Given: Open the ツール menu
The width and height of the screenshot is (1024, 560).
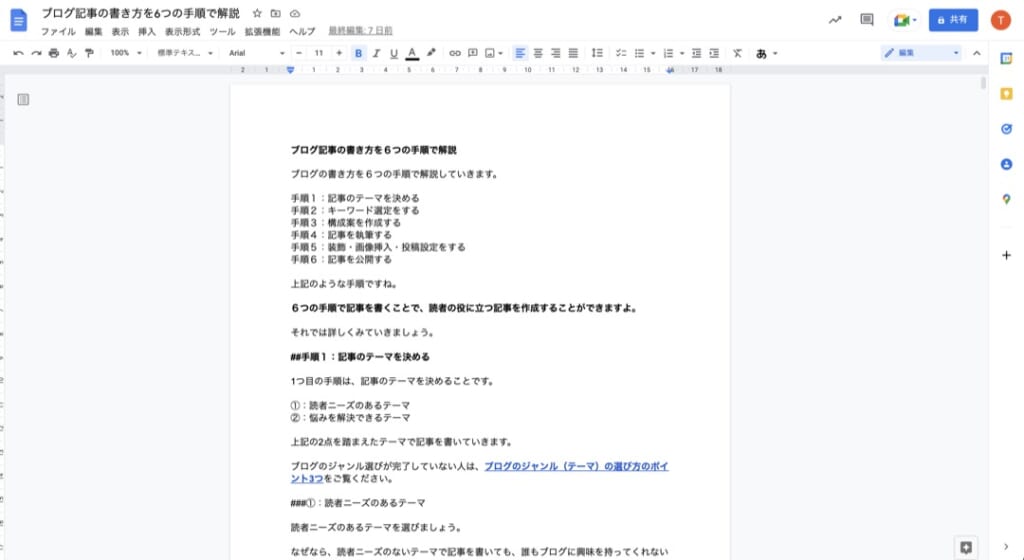Looking at the screenshot, I should pyautogui.click(x=222, y=31).
